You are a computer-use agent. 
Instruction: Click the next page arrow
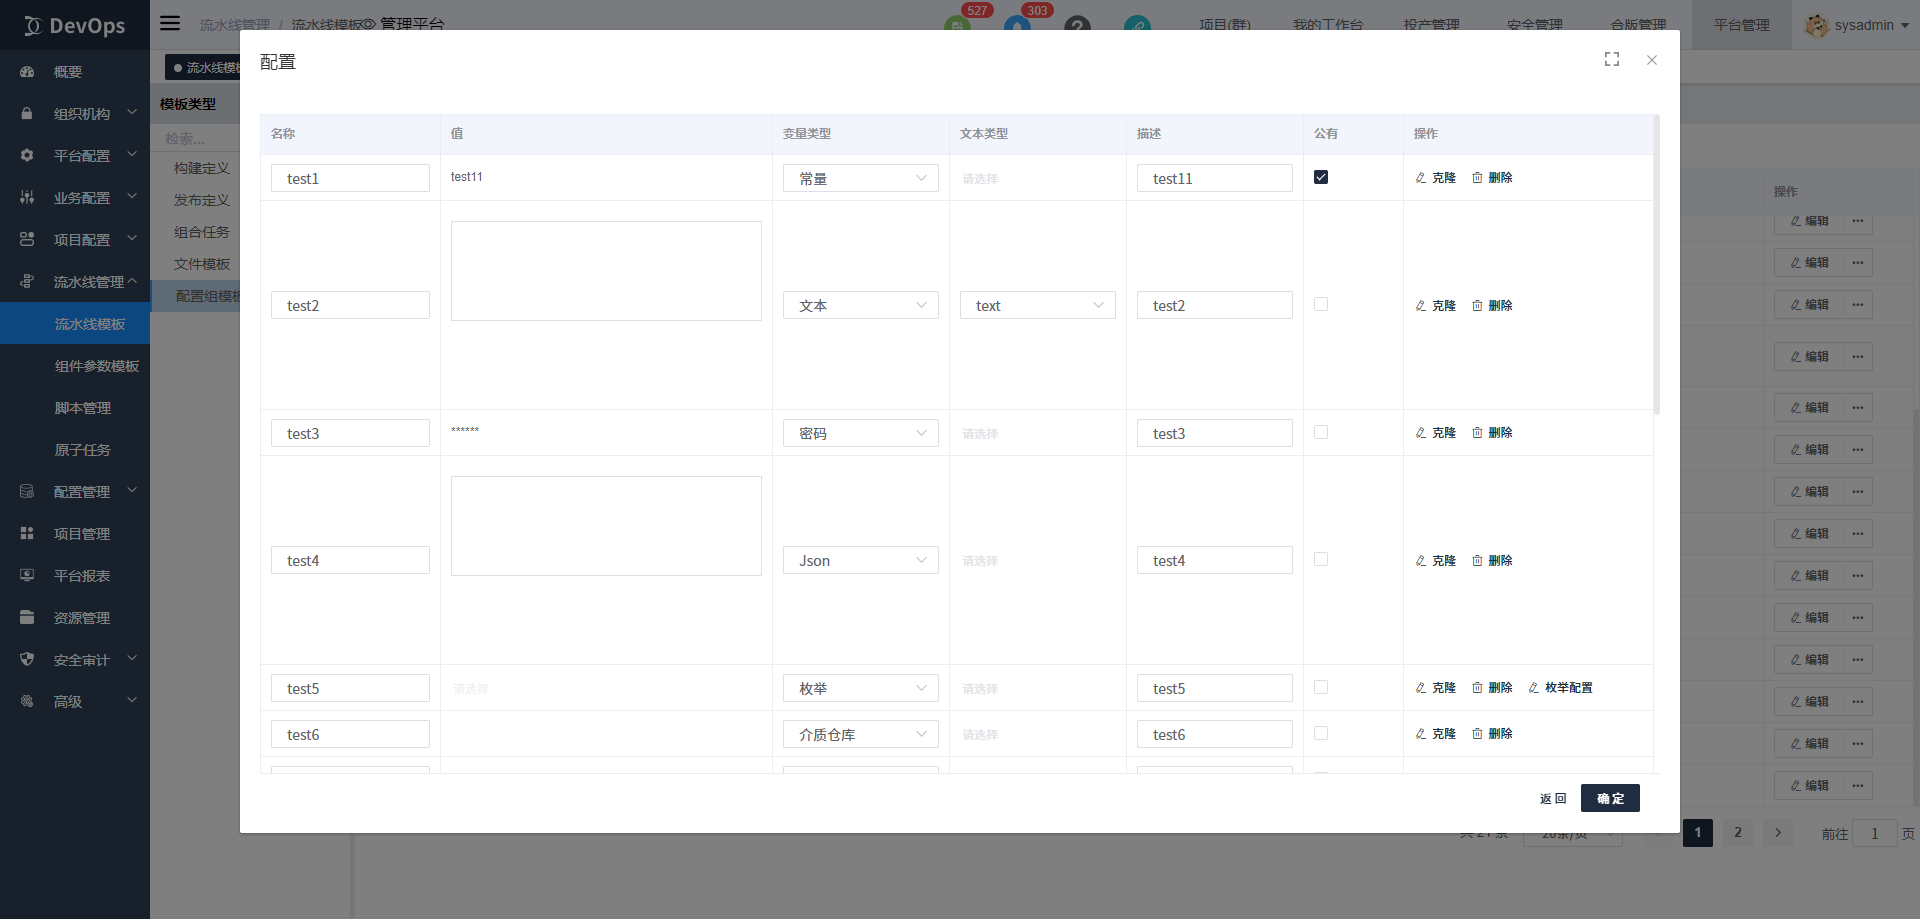pyautogui.click(x=1778, y=832)
